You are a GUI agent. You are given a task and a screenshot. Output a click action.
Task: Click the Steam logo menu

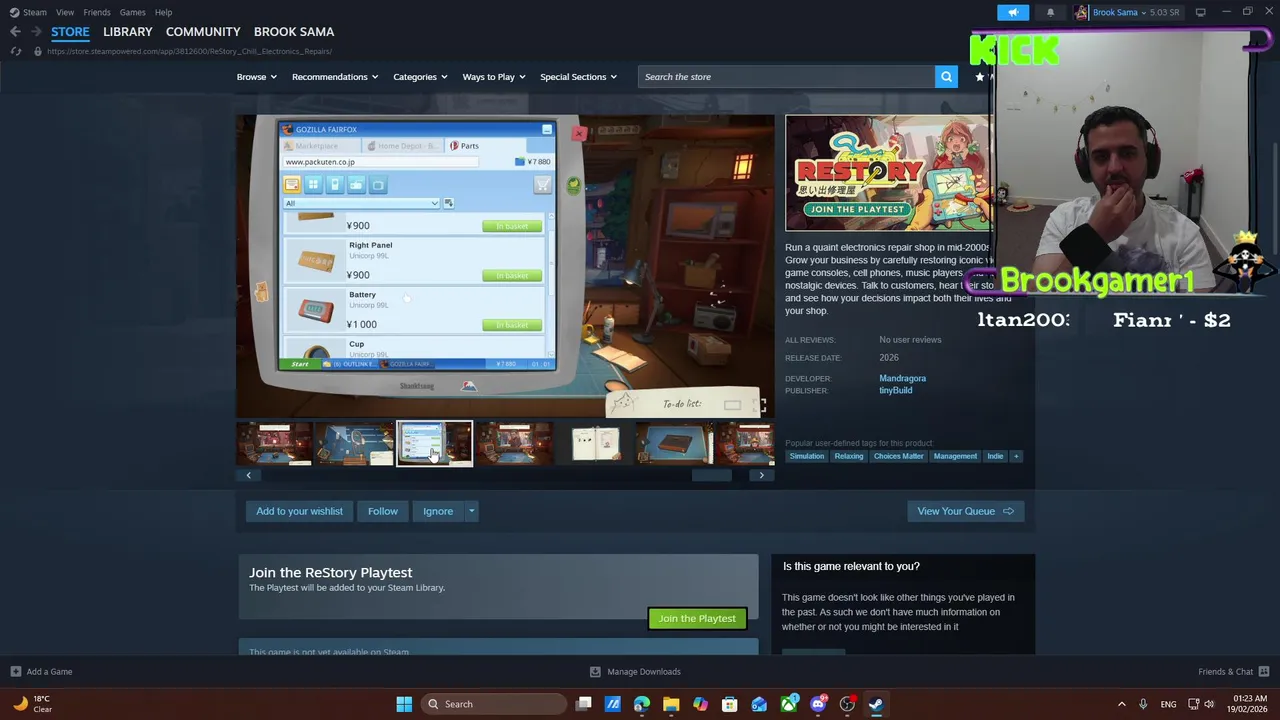(14, 12)
